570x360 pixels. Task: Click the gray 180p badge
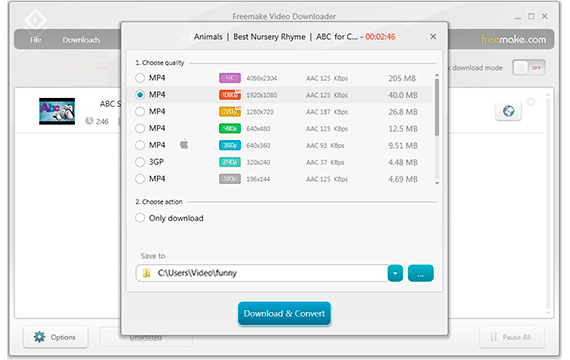[230, 179]
